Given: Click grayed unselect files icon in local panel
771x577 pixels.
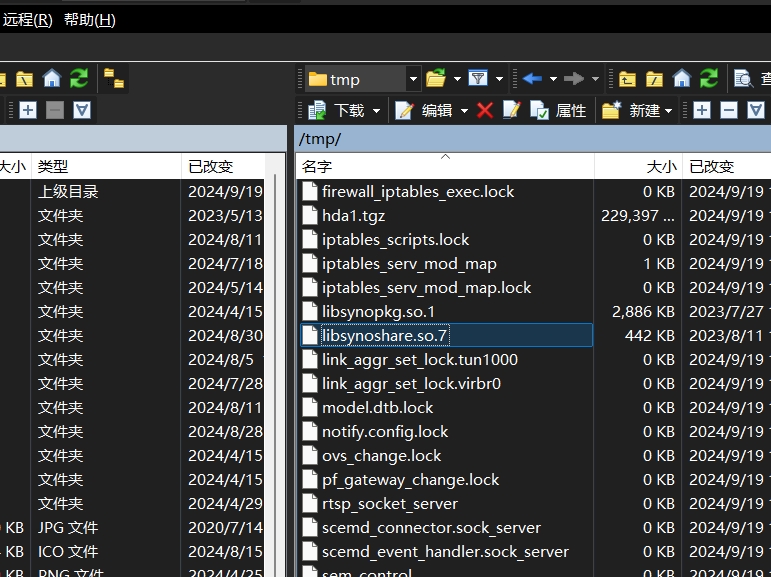Looking at the screenshot, I should [x=55, y=110].
